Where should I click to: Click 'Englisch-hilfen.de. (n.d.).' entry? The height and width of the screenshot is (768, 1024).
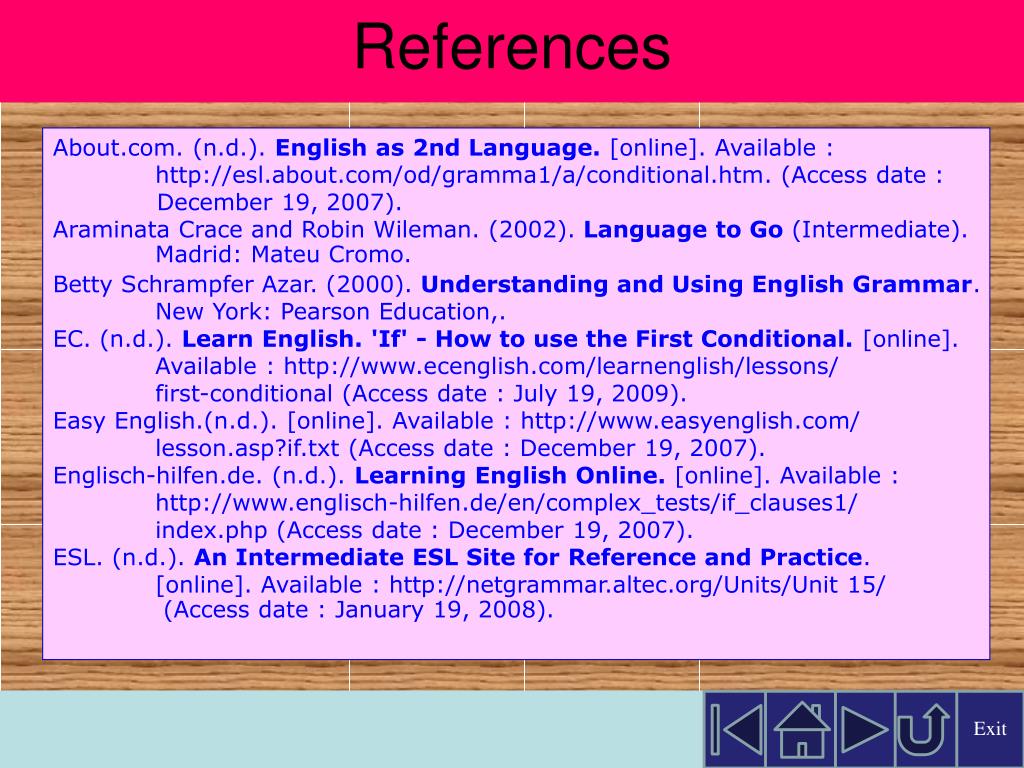[199, 476]
